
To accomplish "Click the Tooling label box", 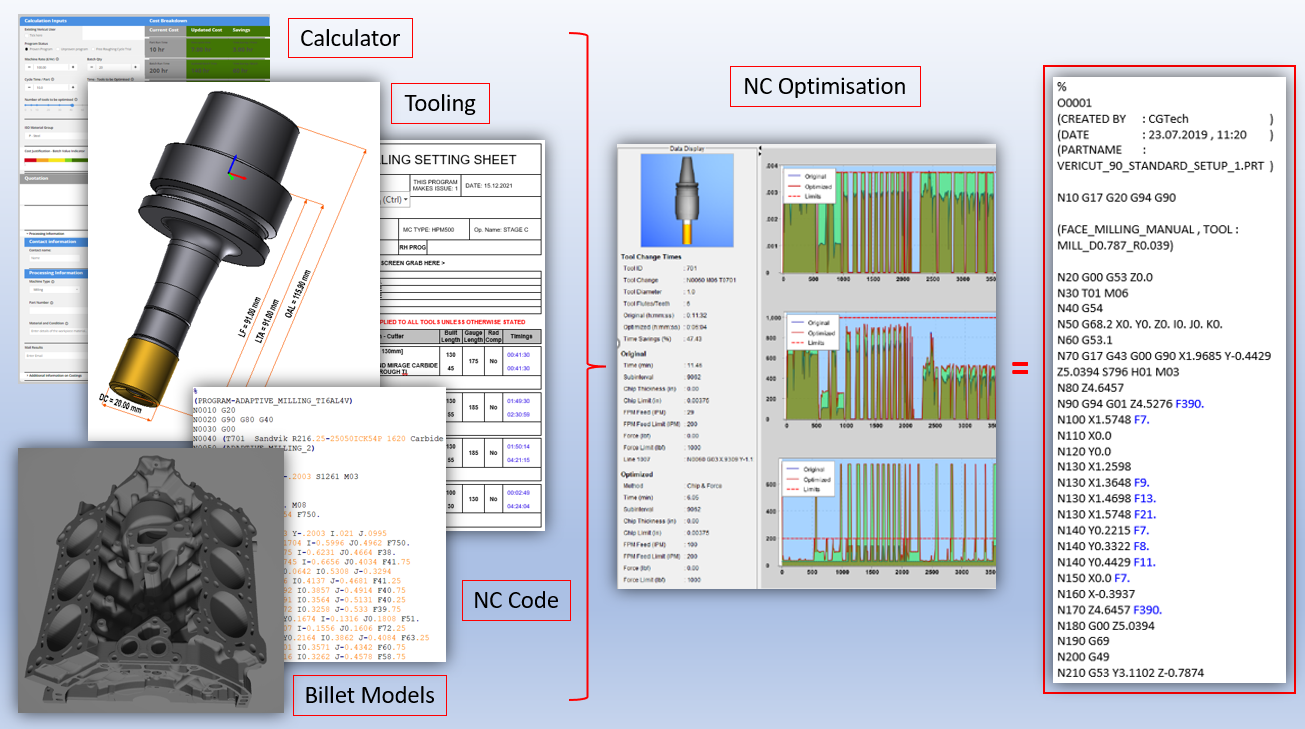I will [440, 103].
